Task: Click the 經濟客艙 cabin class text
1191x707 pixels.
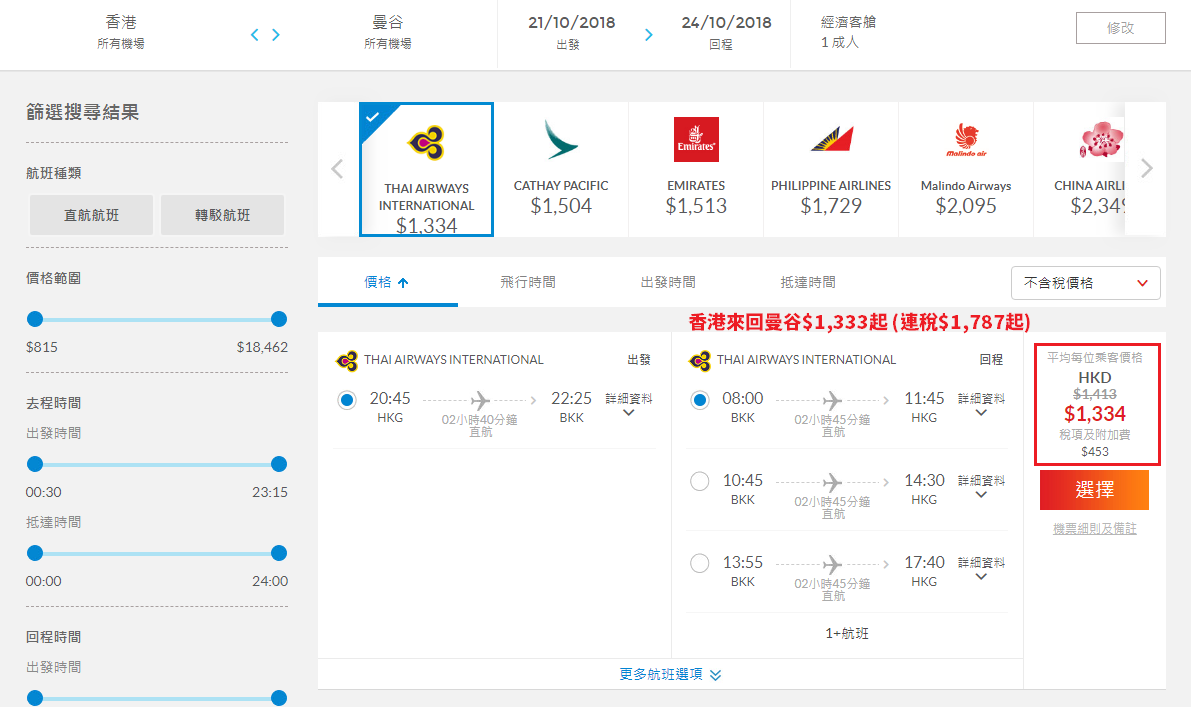Action: point(848,22)
